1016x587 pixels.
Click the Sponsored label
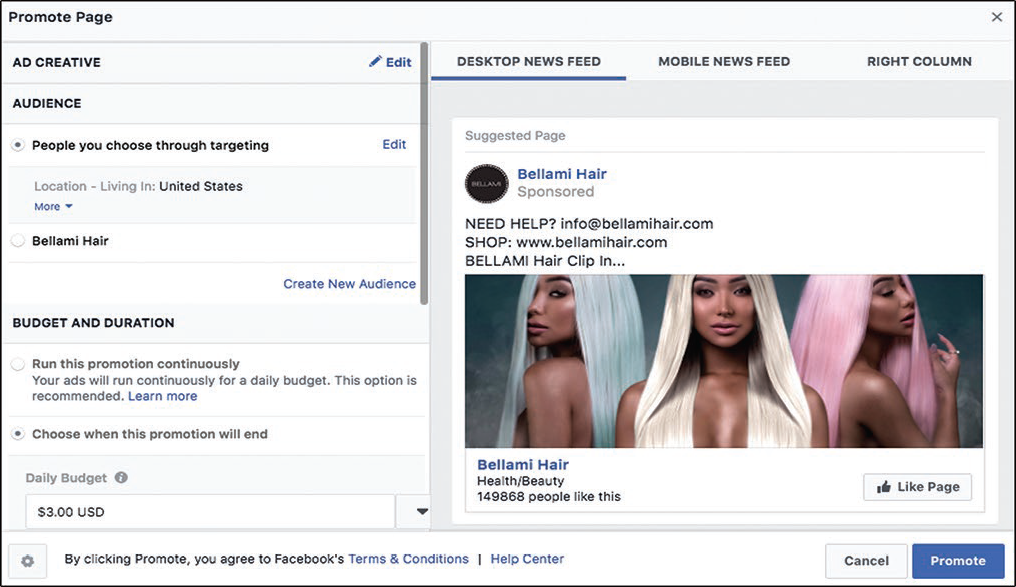pos(555,192)
